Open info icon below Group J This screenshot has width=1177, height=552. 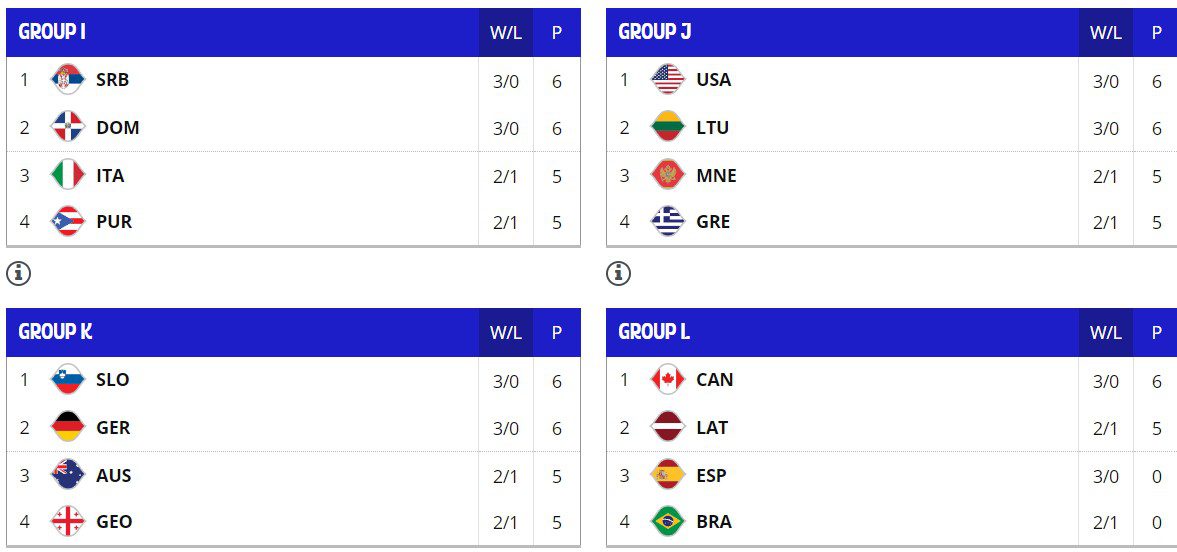pyautogui.click(x=619, y=274)
